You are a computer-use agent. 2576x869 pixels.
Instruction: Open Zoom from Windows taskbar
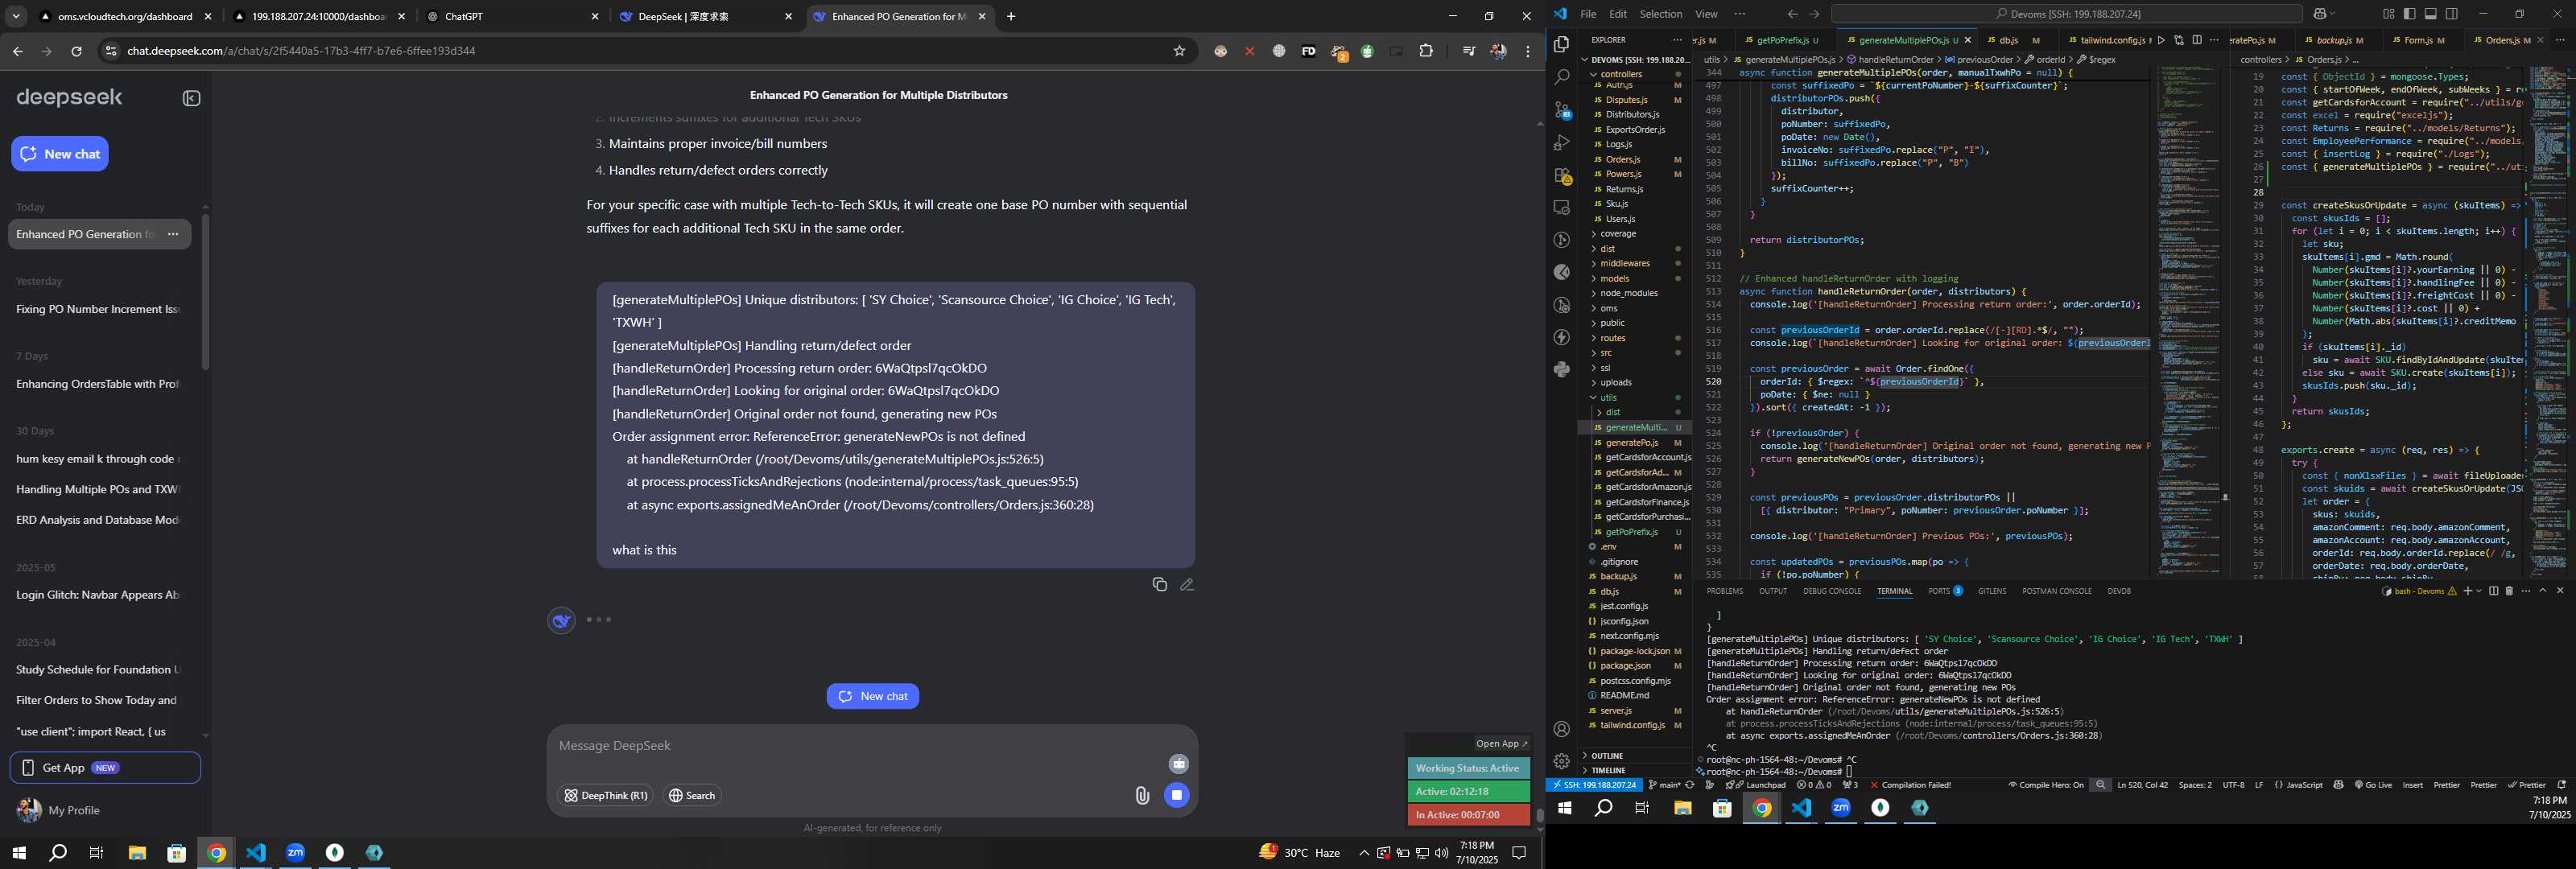click(x=295, y=853)
